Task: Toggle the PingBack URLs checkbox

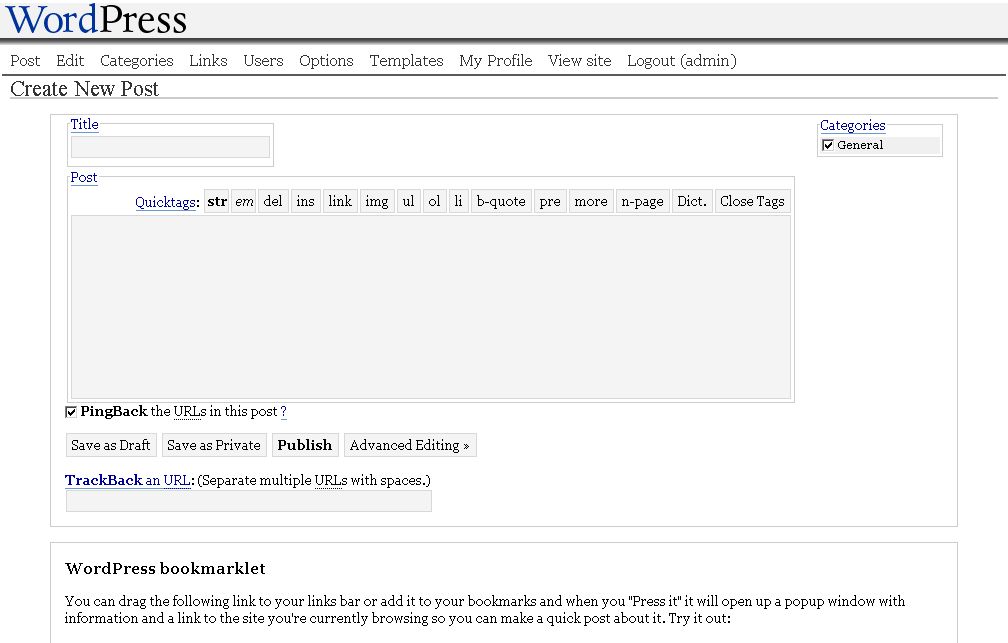Action: click(x=71, y=412)
